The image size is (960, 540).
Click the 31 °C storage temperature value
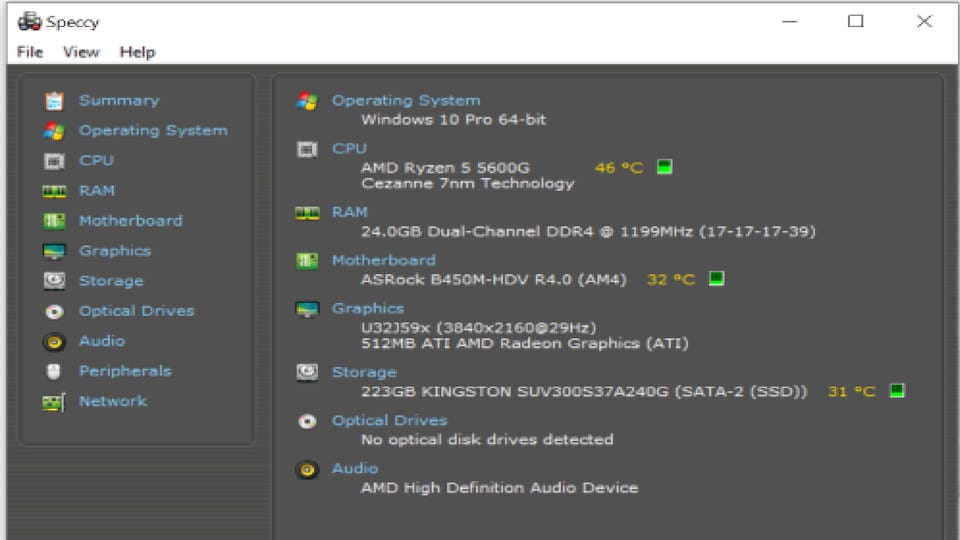tap(852, 391)
